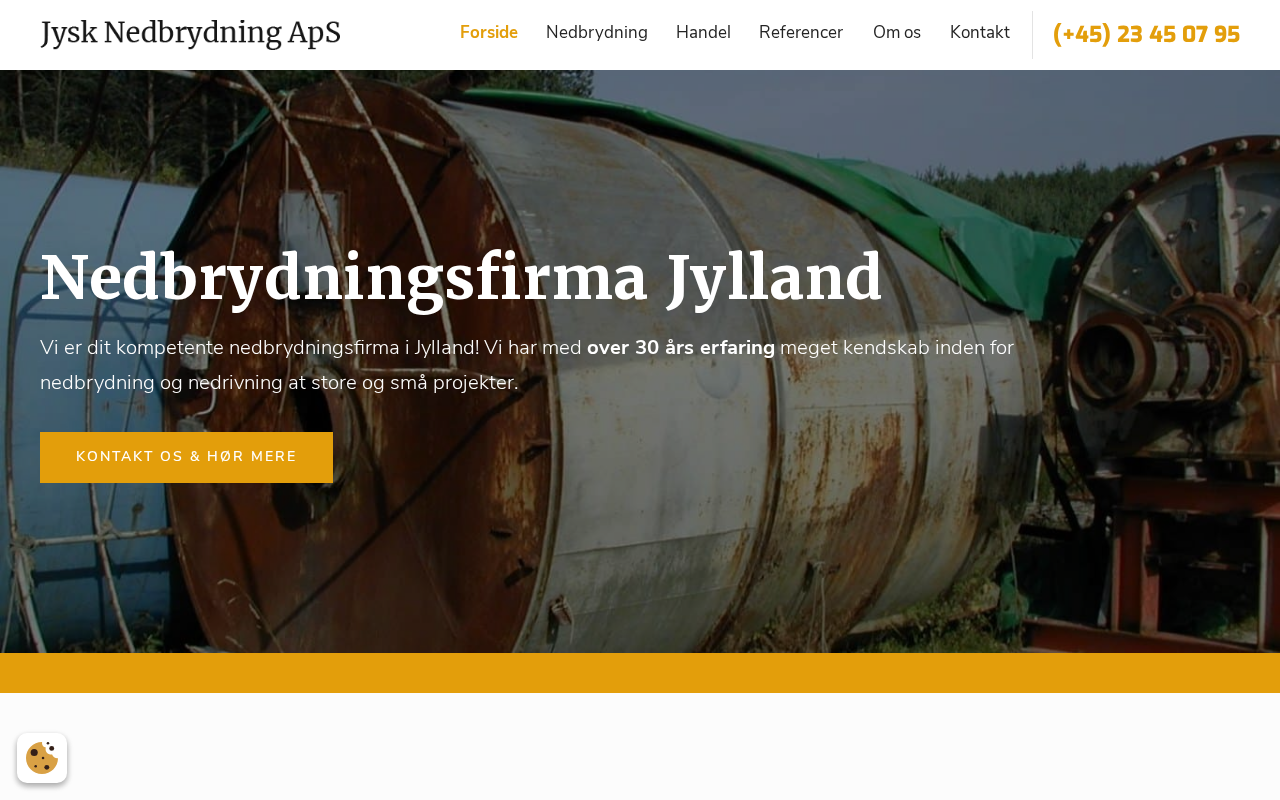Click the Jysk Nedbrydning ApS logo
This screenshot has height=800, width=1280.
point(191,33)
